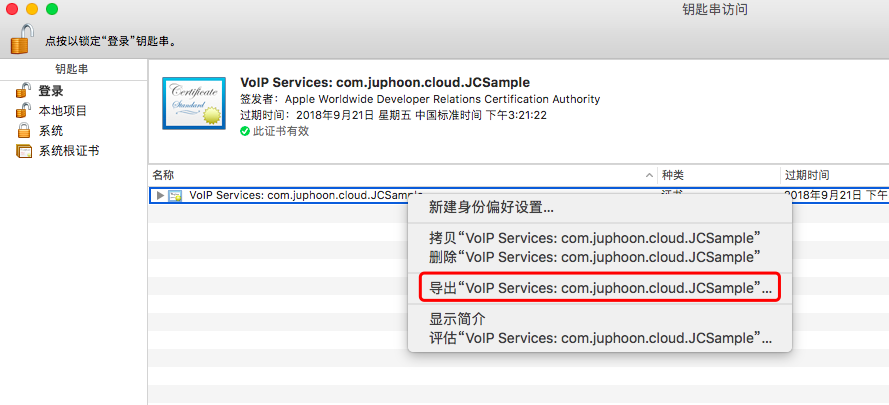Choose 显示简介 from context menu

click(600, 319)
